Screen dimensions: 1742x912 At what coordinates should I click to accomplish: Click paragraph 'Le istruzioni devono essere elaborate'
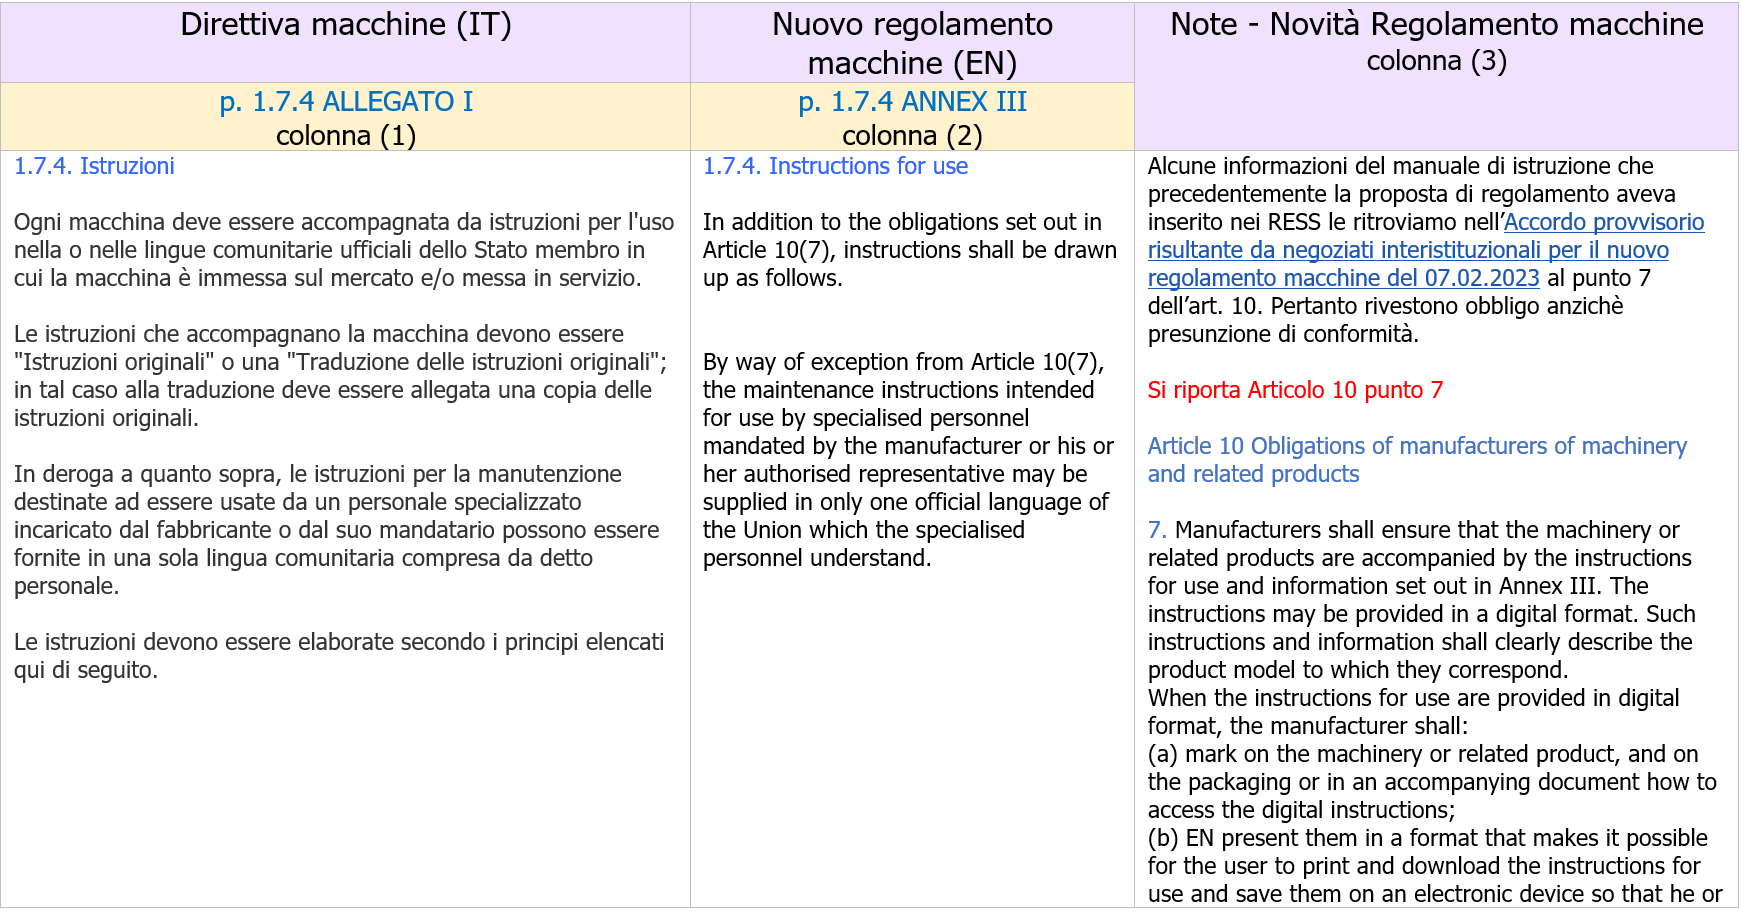(339, 656)
